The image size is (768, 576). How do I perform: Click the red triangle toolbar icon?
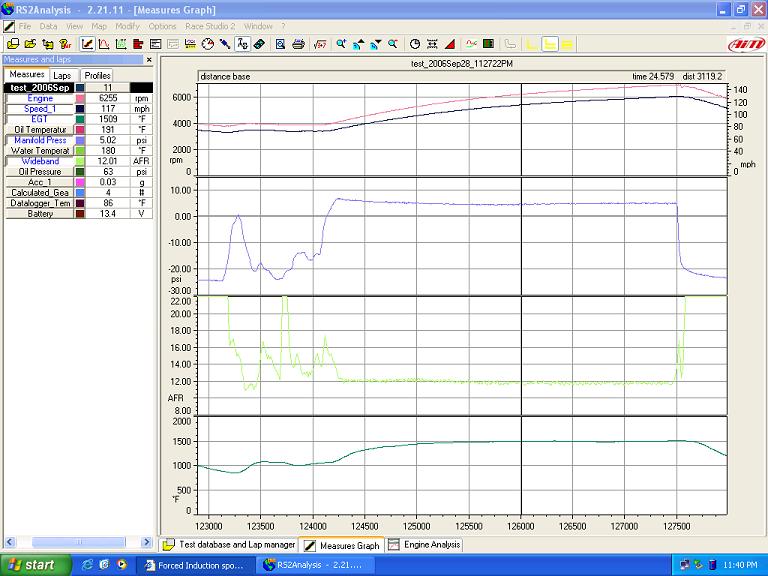pos(449,44)
